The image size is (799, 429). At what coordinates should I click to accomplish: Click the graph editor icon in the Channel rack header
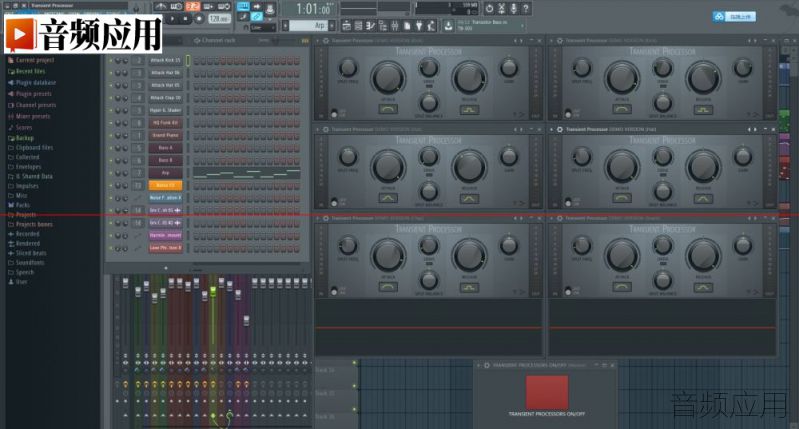(x=305, y=40)
